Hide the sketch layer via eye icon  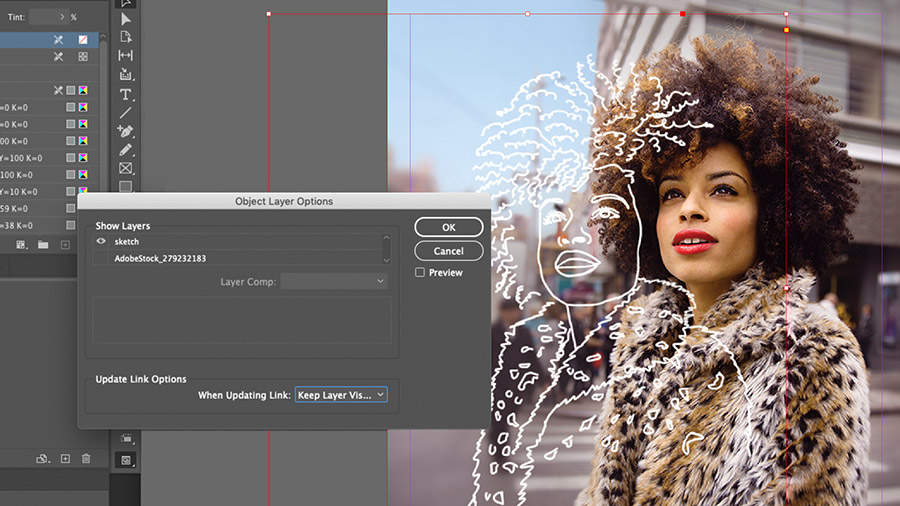coord(101,242)
